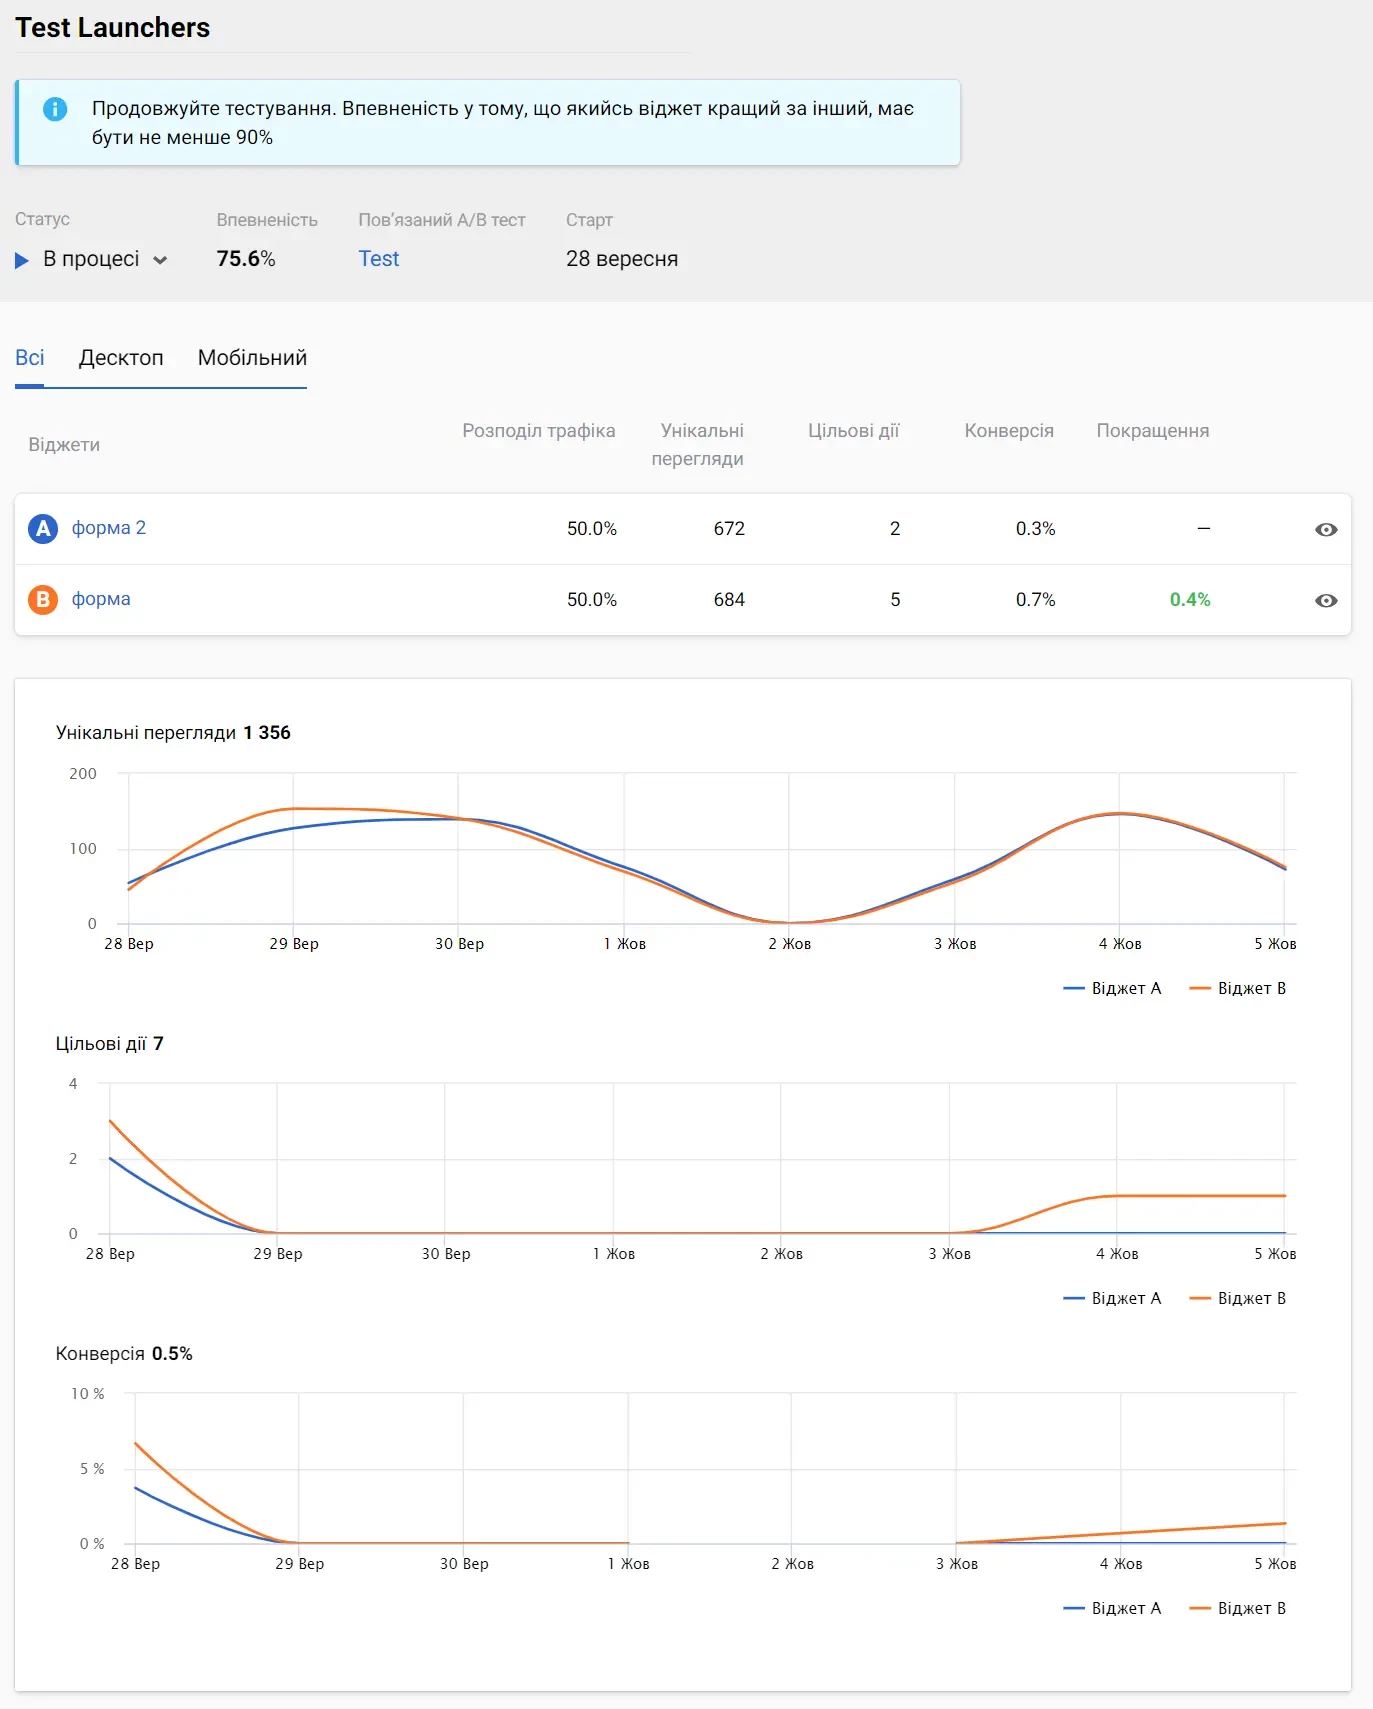Switch to the Мобільний tab

click(252, 358)
